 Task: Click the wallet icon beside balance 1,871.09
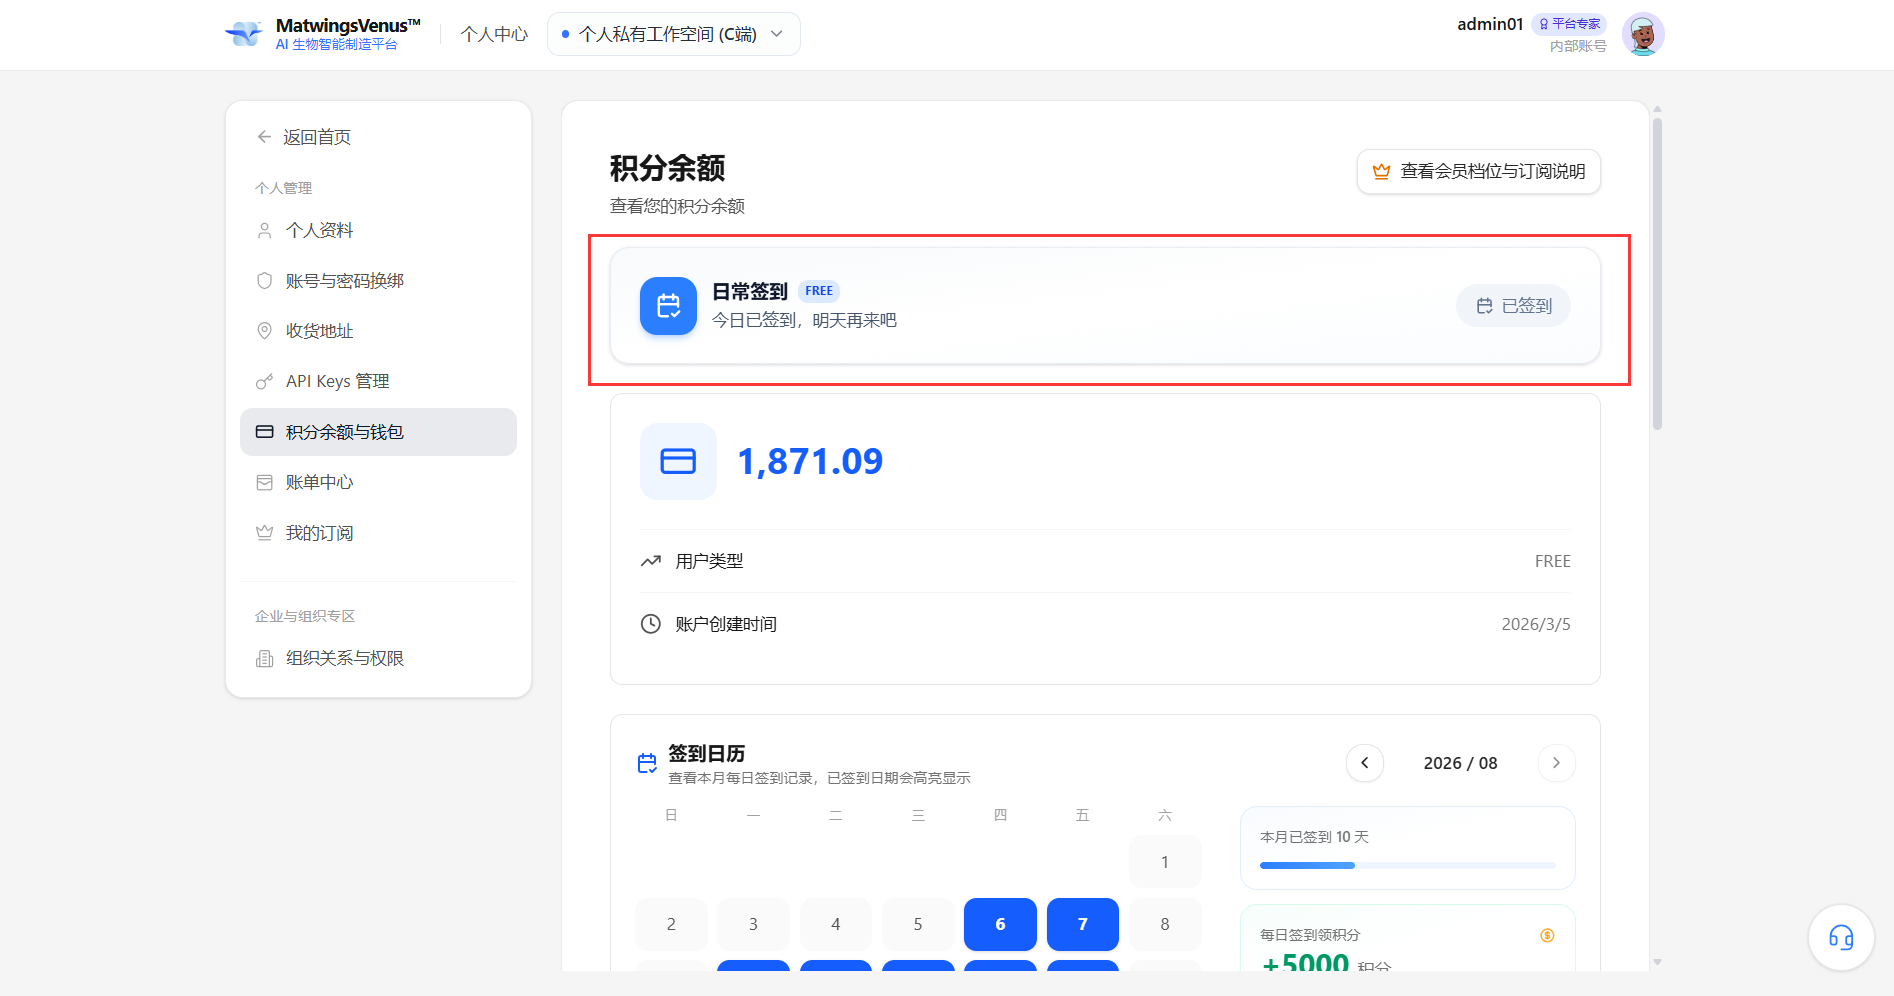[x=678, y=461]
